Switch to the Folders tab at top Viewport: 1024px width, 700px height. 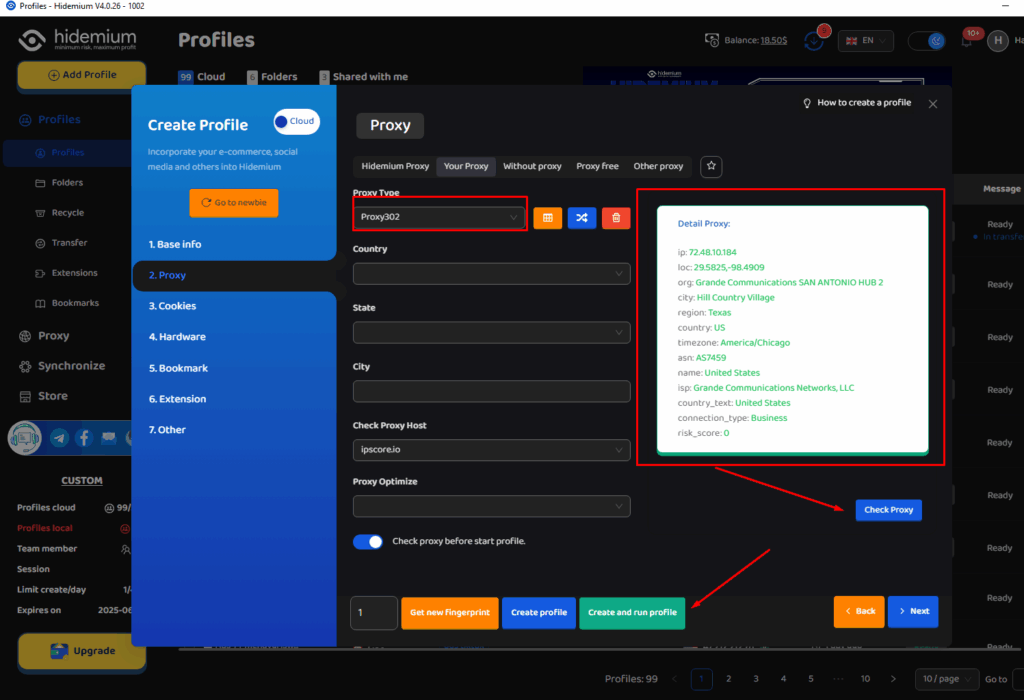click(x=272, y=77)
